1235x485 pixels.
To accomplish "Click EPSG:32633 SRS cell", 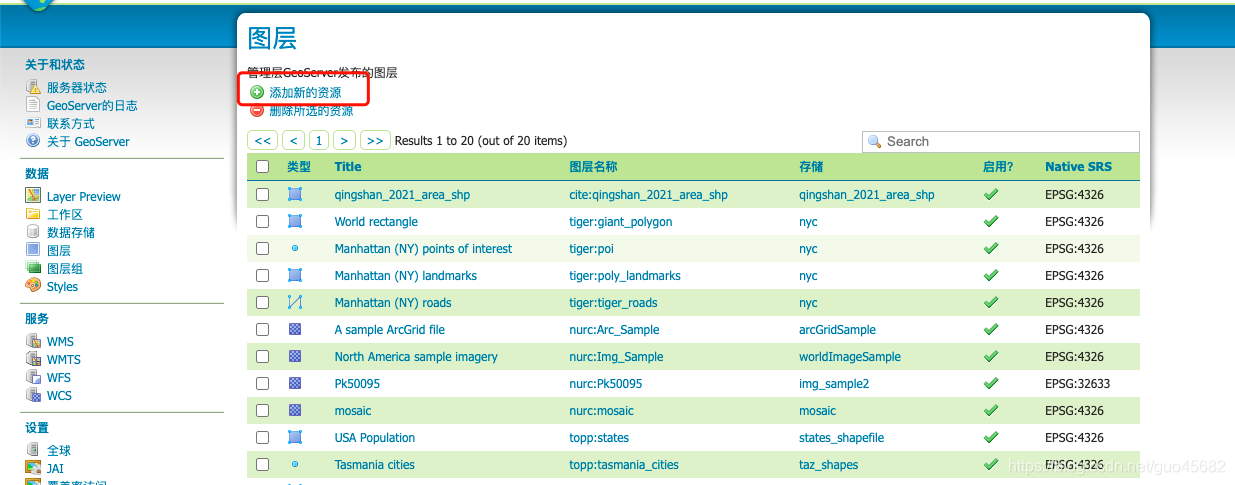I will [1078, 384].
